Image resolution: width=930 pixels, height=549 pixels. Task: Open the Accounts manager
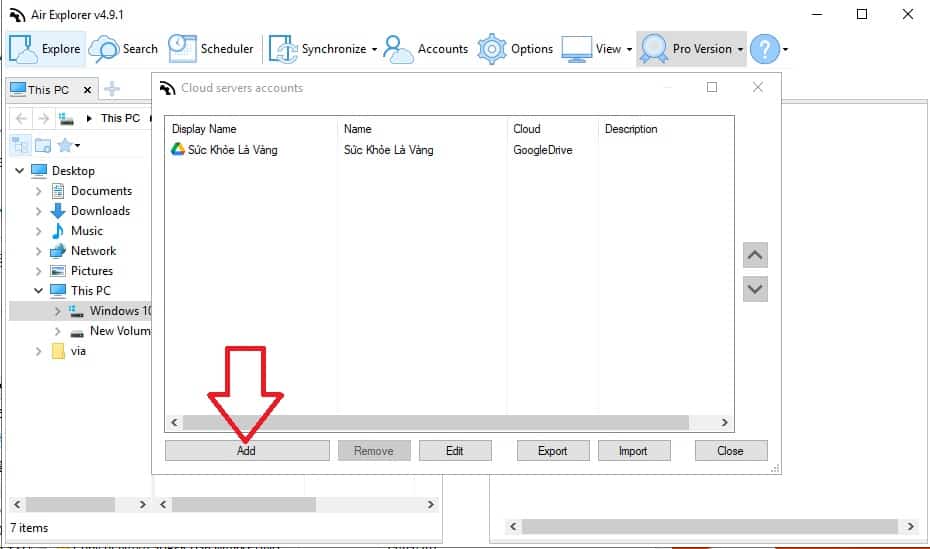click(x=426, y=49)
